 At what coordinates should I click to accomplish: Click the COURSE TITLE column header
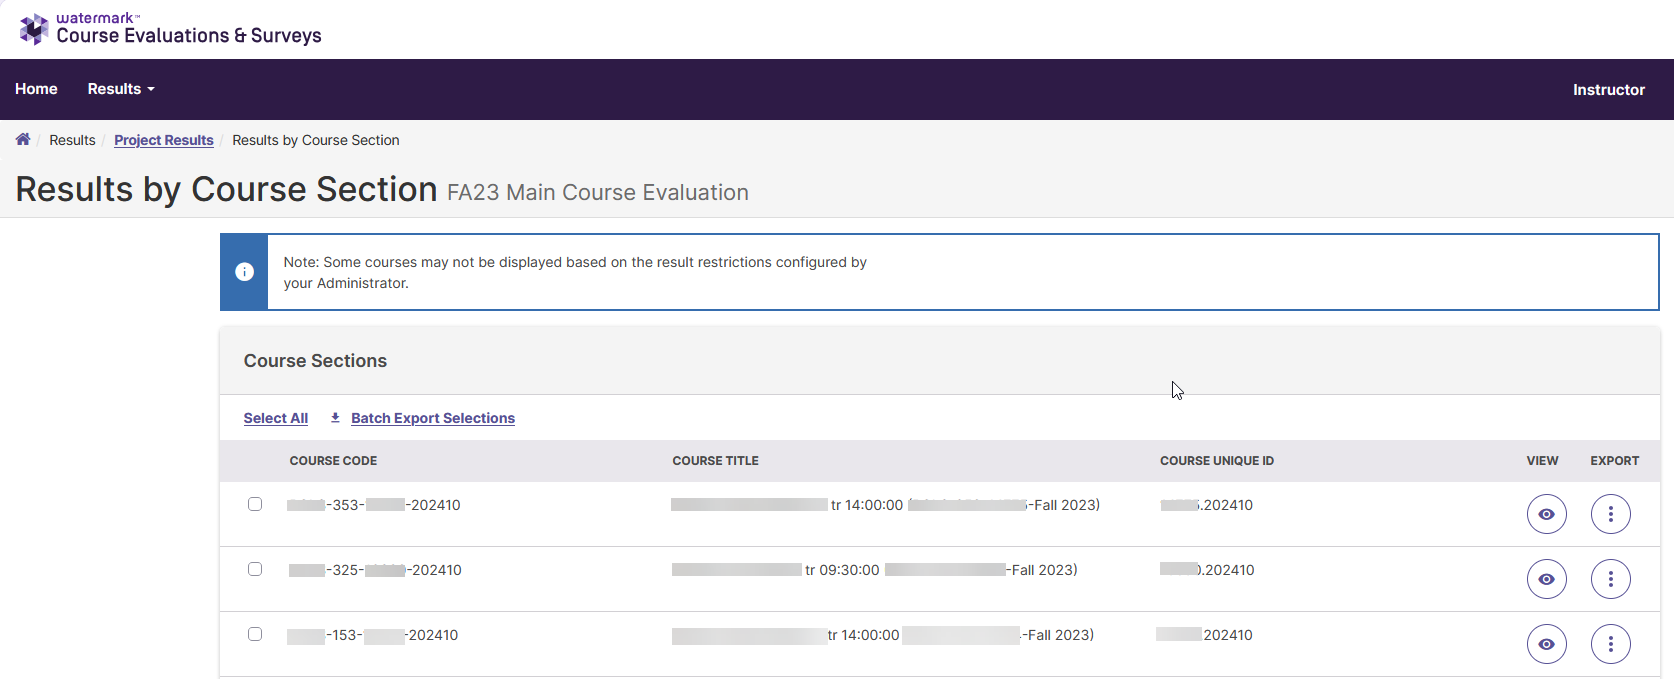point(715,461)
